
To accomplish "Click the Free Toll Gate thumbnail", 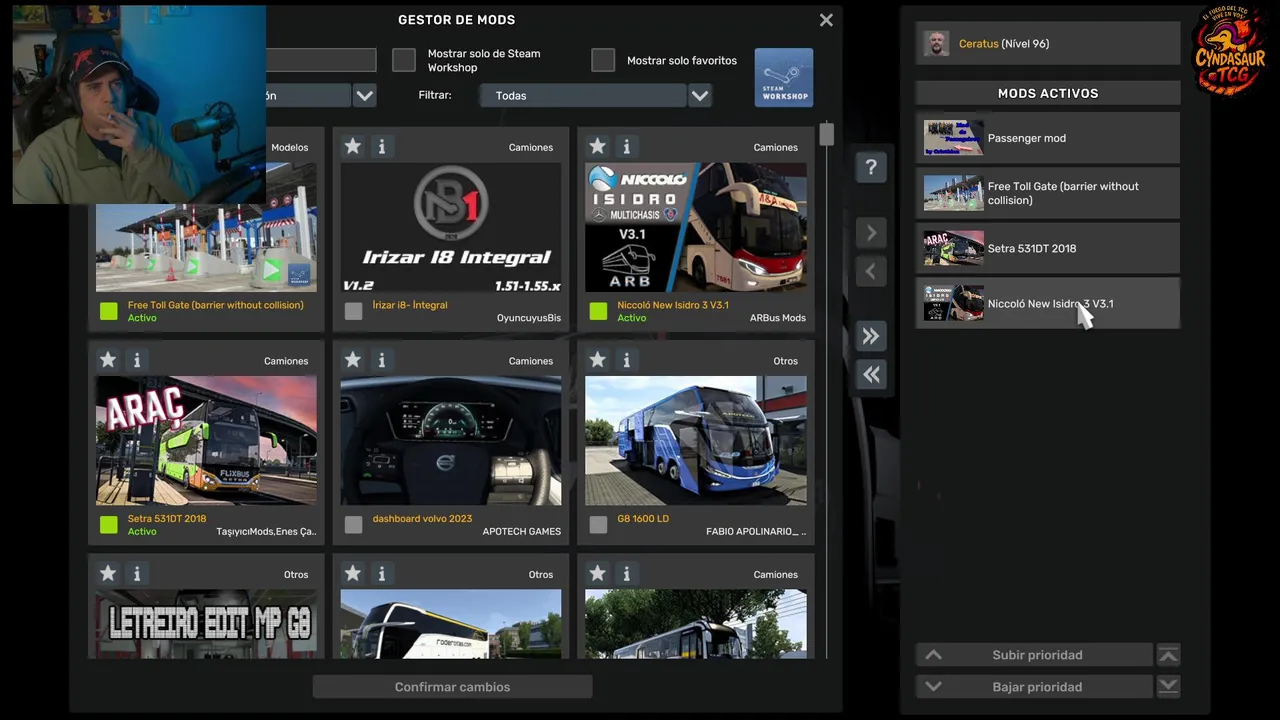I will 206,248.
